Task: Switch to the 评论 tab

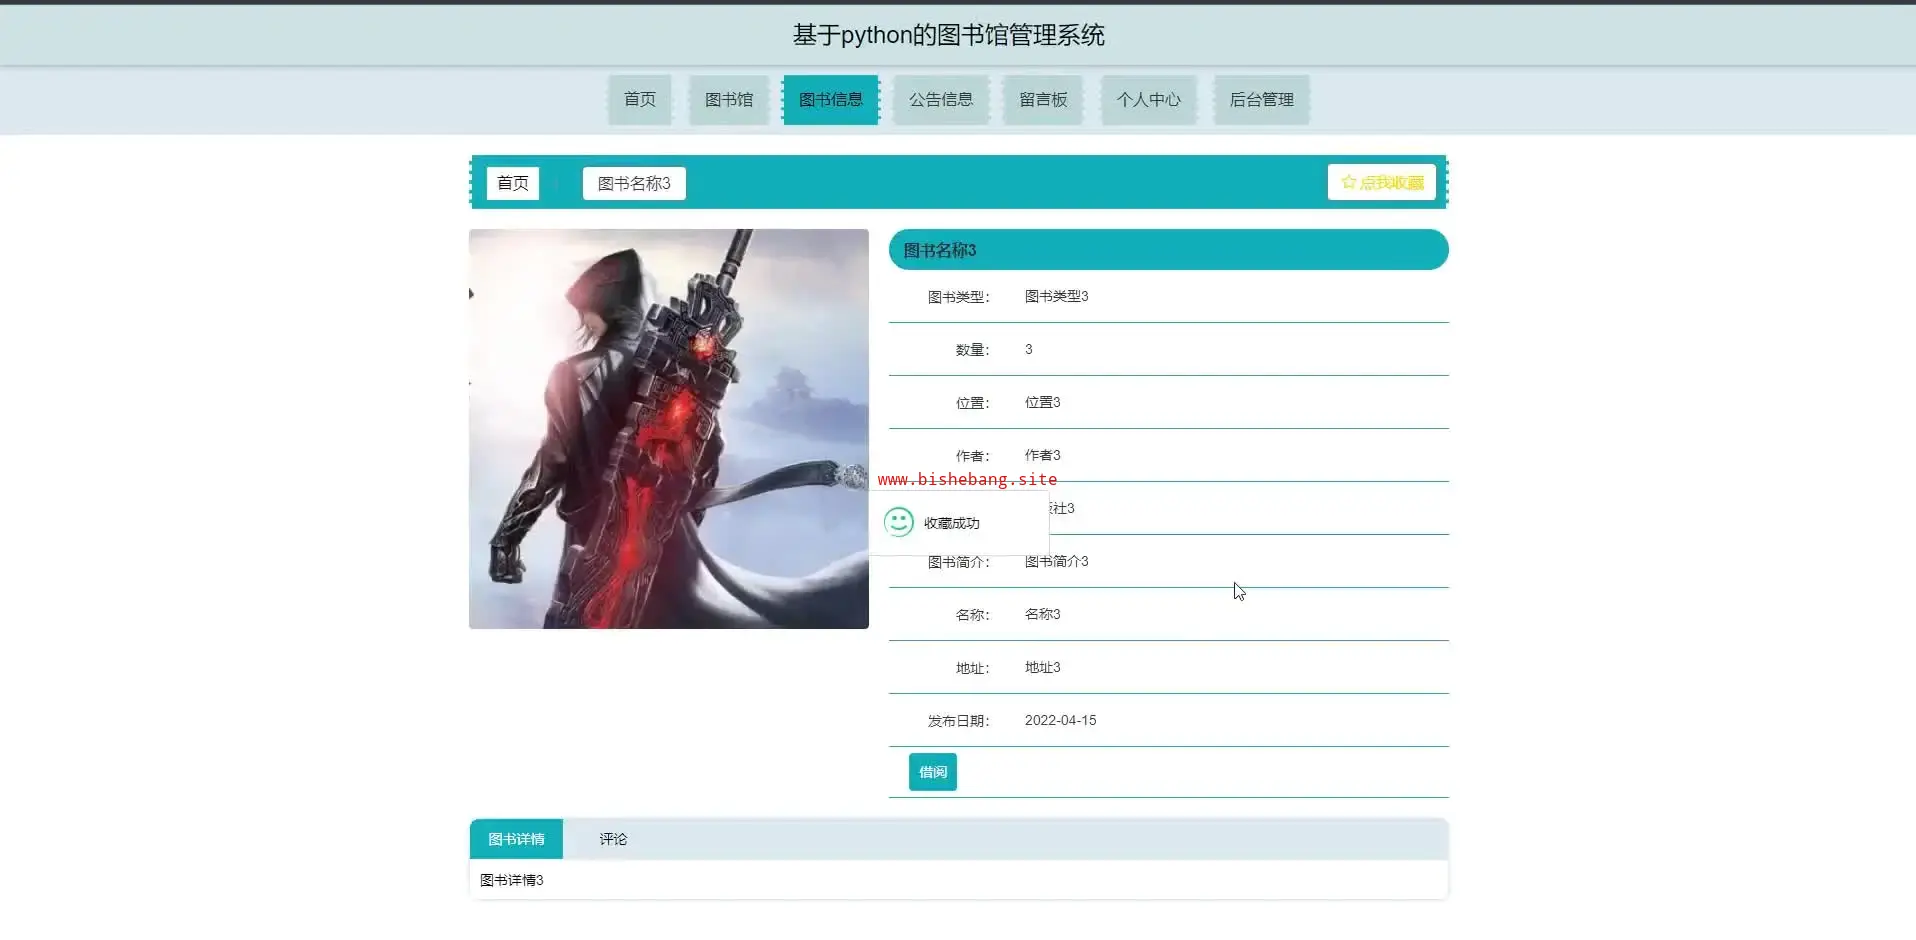Action: click(613, 839)
